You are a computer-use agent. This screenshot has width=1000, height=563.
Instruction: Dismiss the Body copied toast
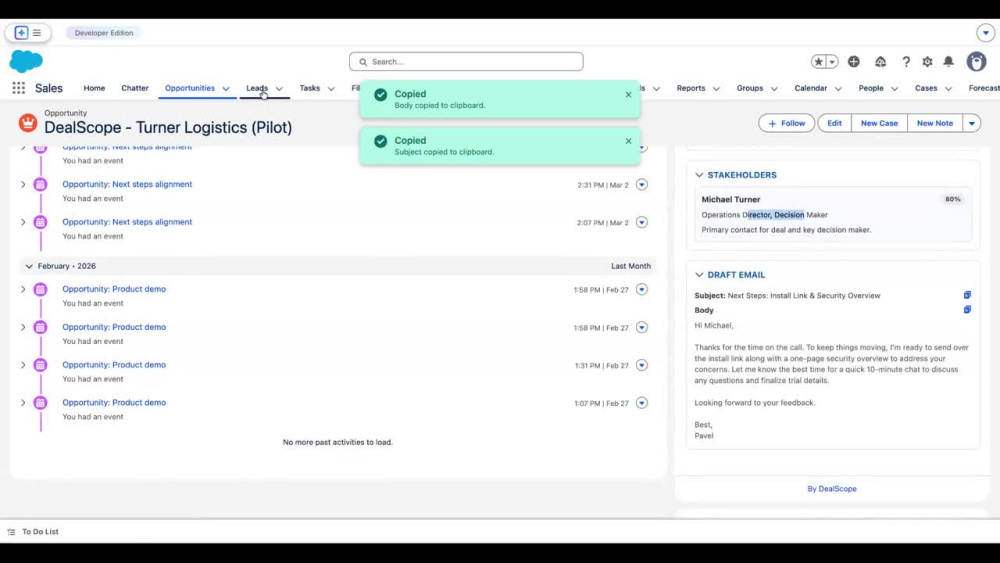point(628,94)
